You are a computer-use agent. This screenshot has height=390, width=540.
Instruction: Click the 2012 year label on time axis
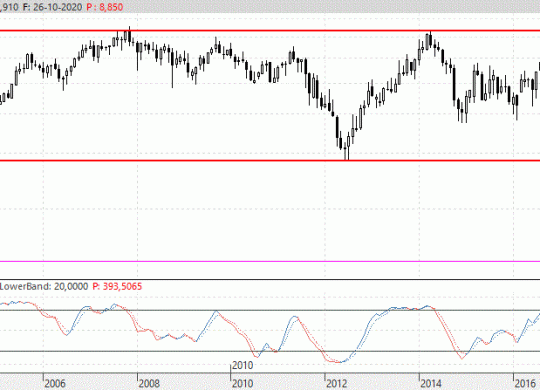point(336,383)
